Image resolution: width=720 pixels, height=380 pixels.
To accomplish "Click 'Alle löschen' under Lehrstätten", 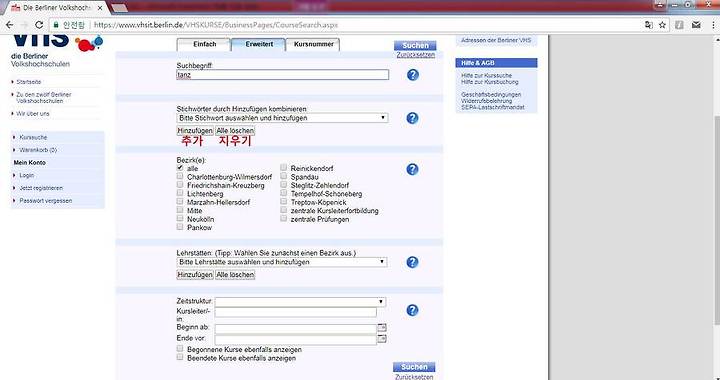I will pos(235,275).
